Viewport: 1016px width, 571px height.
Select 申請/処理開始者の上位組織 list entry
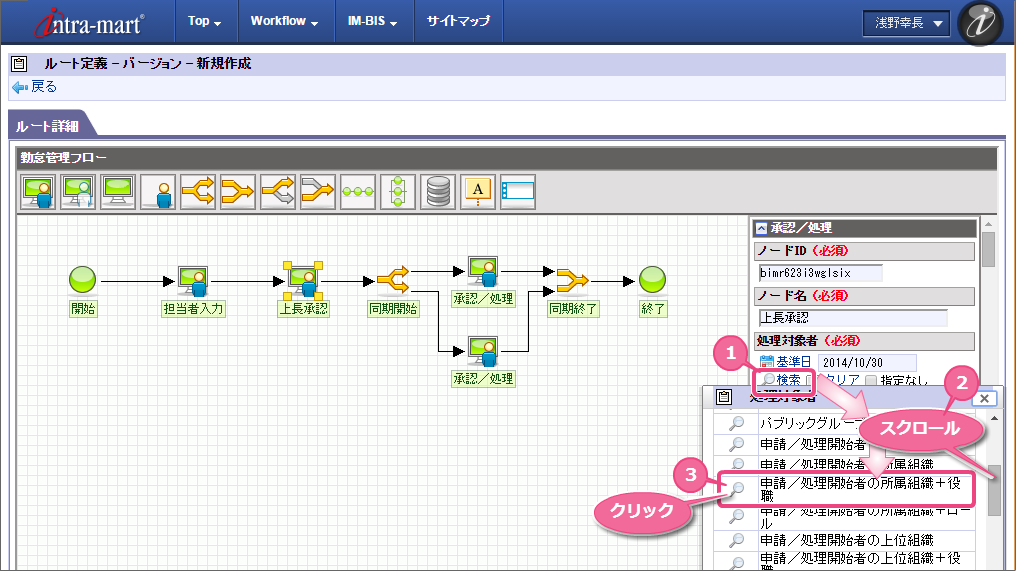tap(848, 539)
